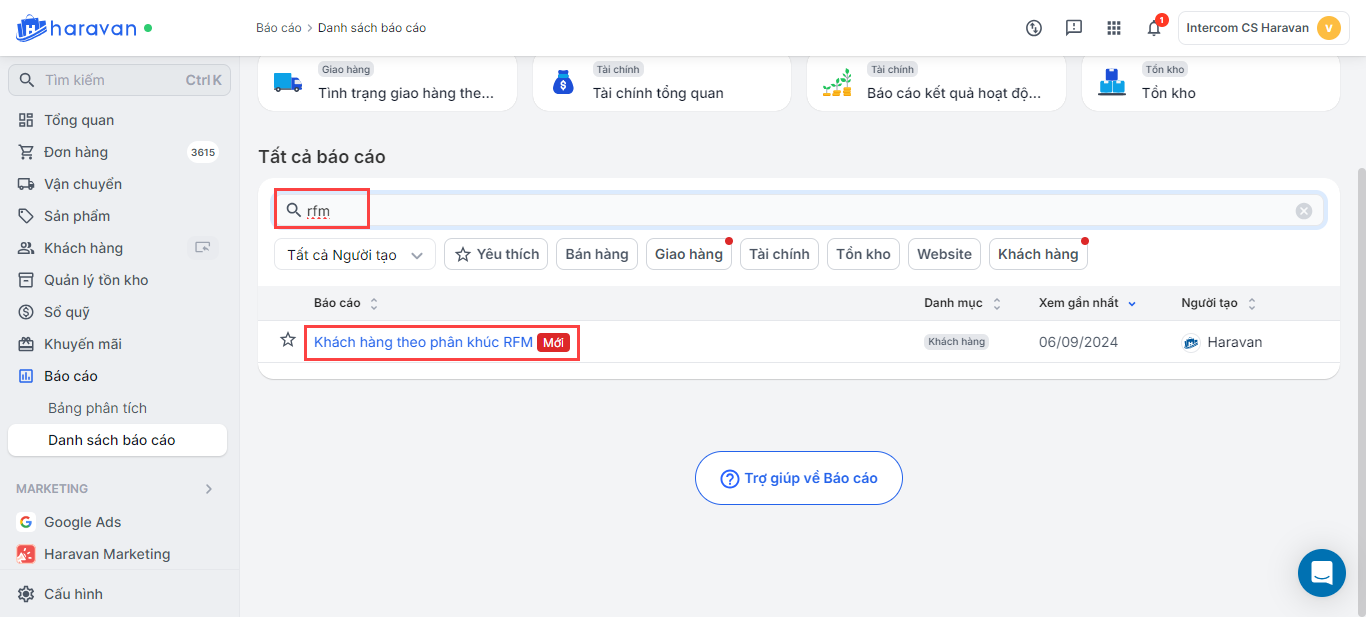Toggle the Yêu thích filter
The width and height of the screenshot is (1366, 617).
point(496,254)
